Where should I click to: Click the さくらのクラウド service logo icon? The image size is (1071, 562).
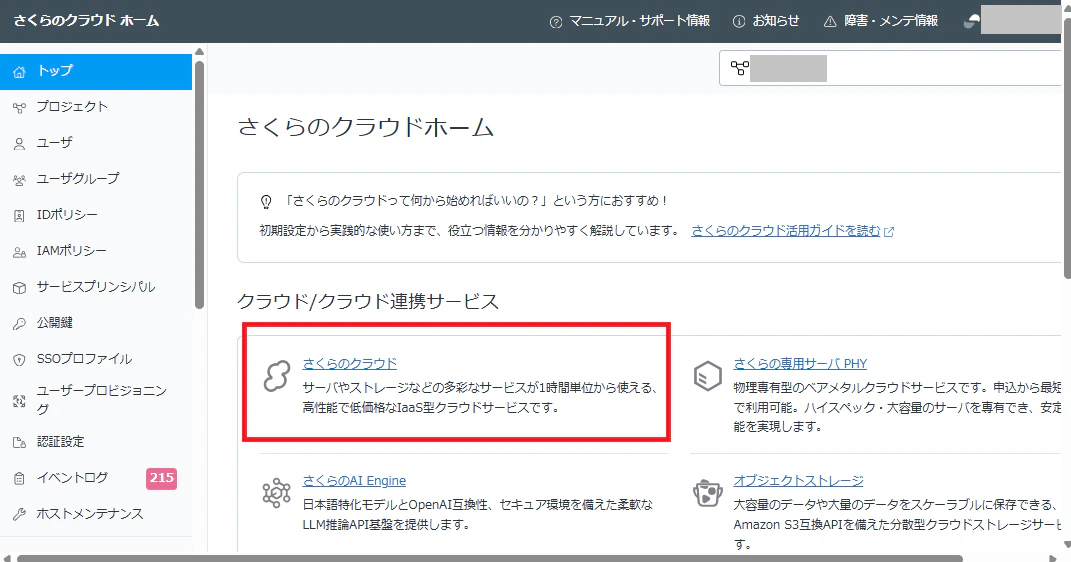tap(277, 376)
